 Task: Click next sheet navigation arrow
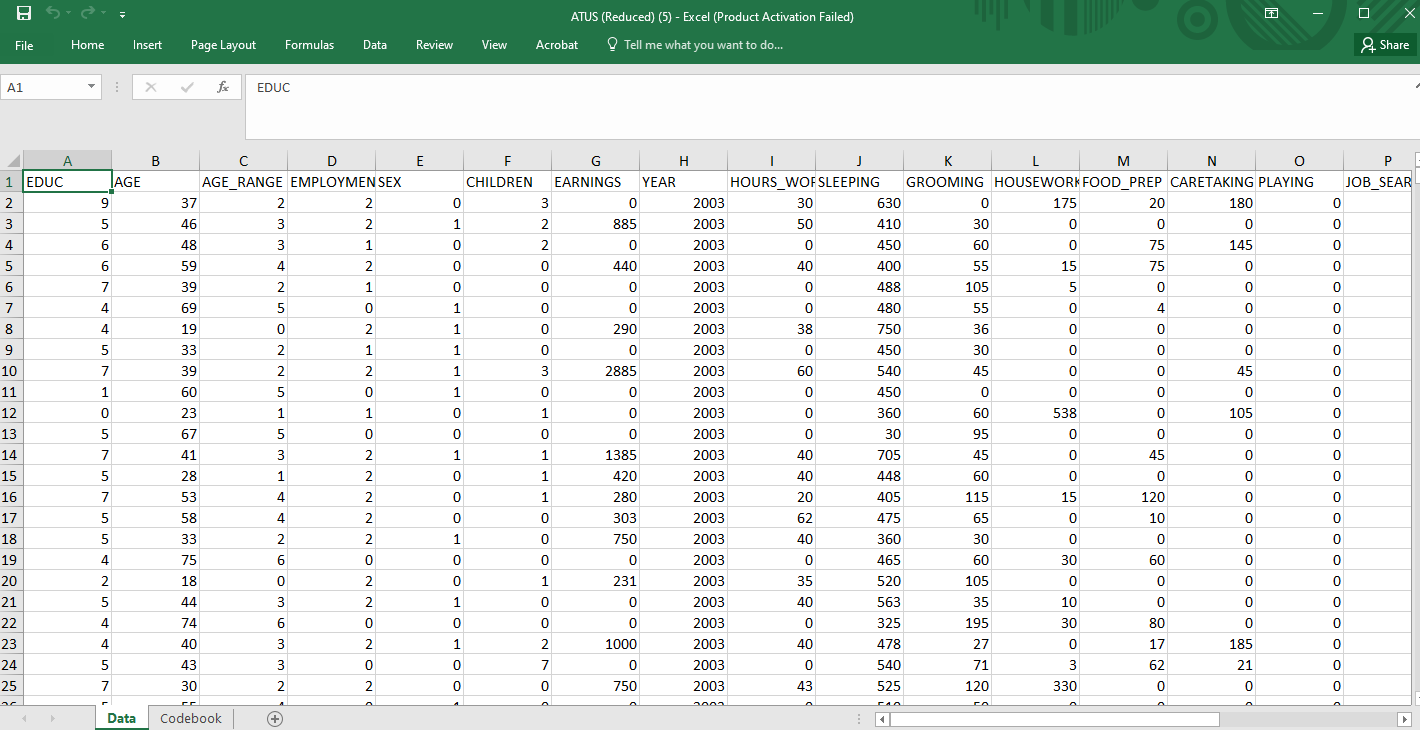coord(52,719)
